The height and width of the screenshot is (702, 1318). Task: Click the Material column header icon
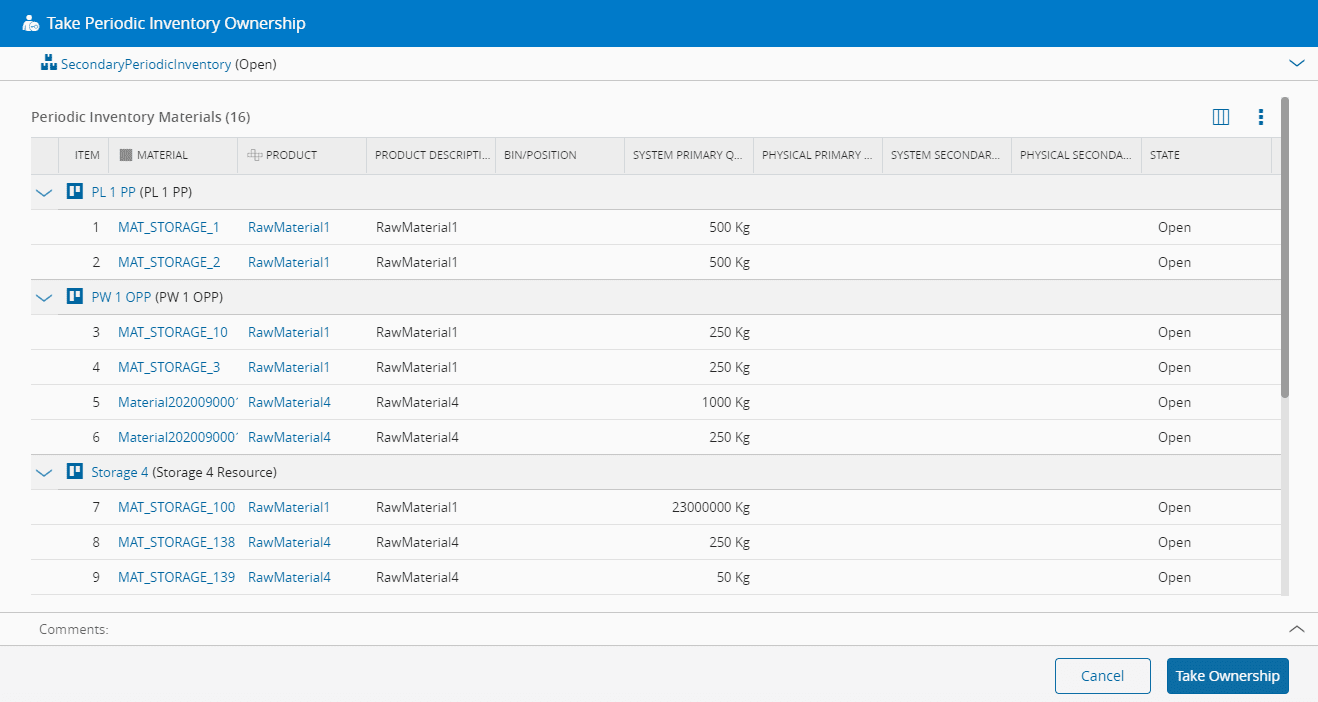125,155
